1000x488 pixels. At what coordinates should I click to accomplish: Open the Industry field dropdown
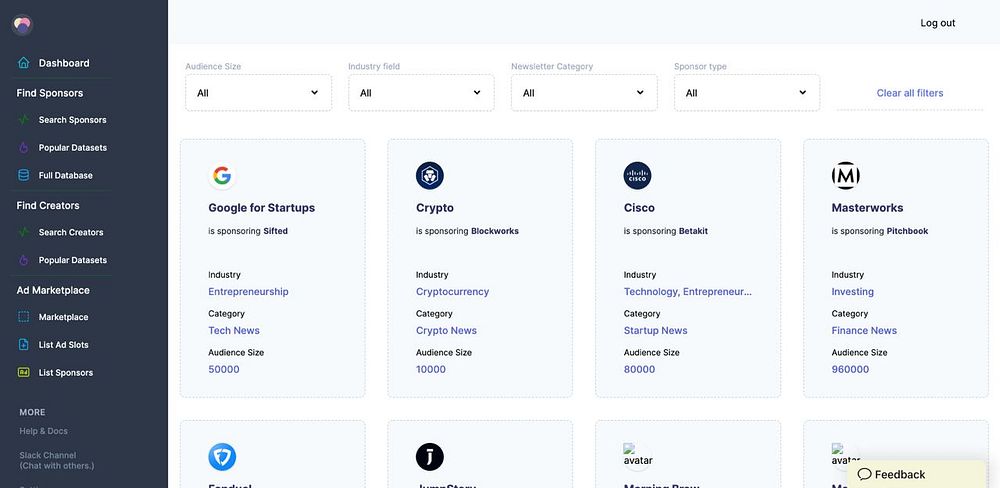[421, 92]
